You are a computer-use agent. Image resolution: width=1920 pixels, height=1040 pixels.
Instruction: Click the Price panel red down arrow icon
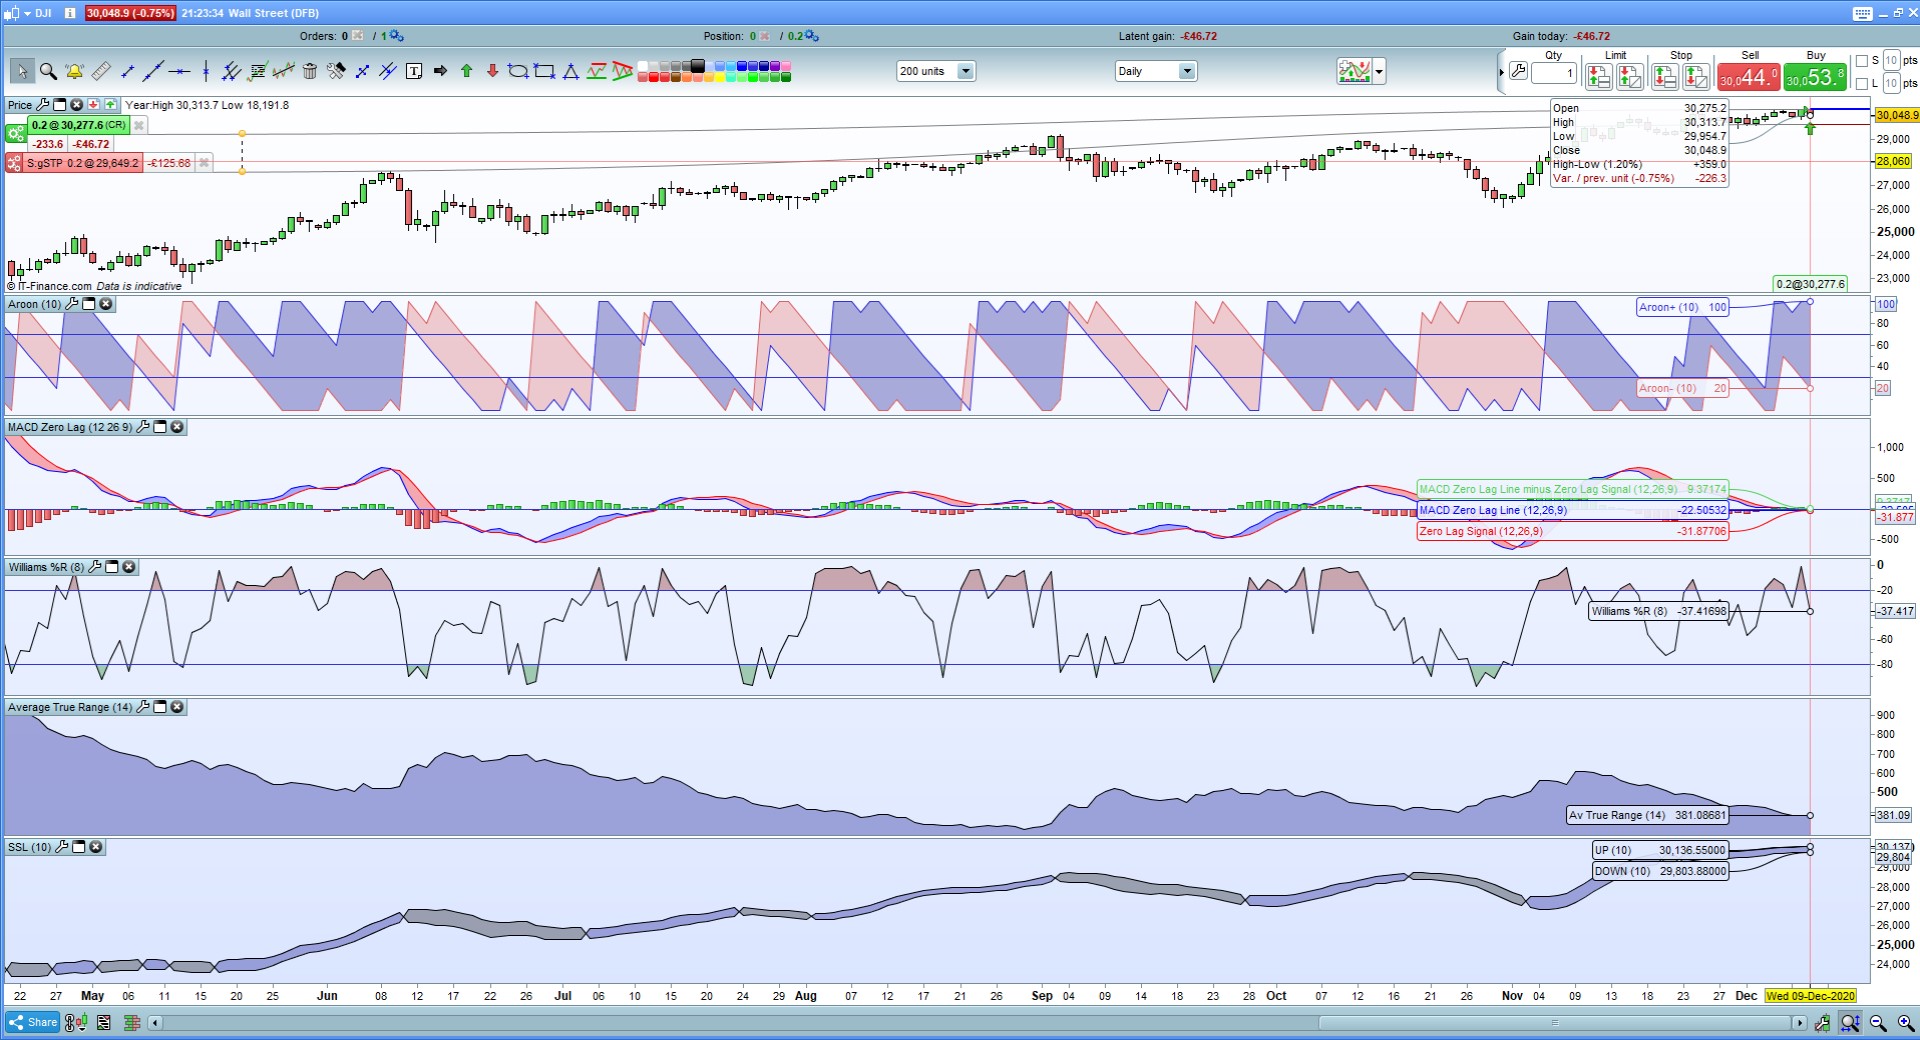[93, 105]
